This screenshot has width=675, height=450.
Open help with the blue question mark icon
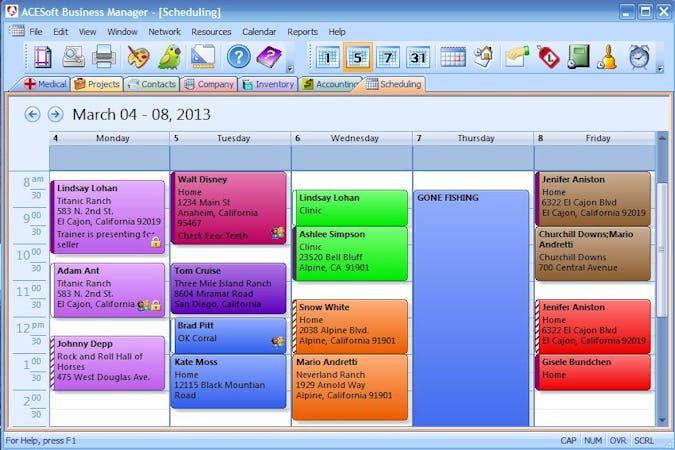point(238,57)
